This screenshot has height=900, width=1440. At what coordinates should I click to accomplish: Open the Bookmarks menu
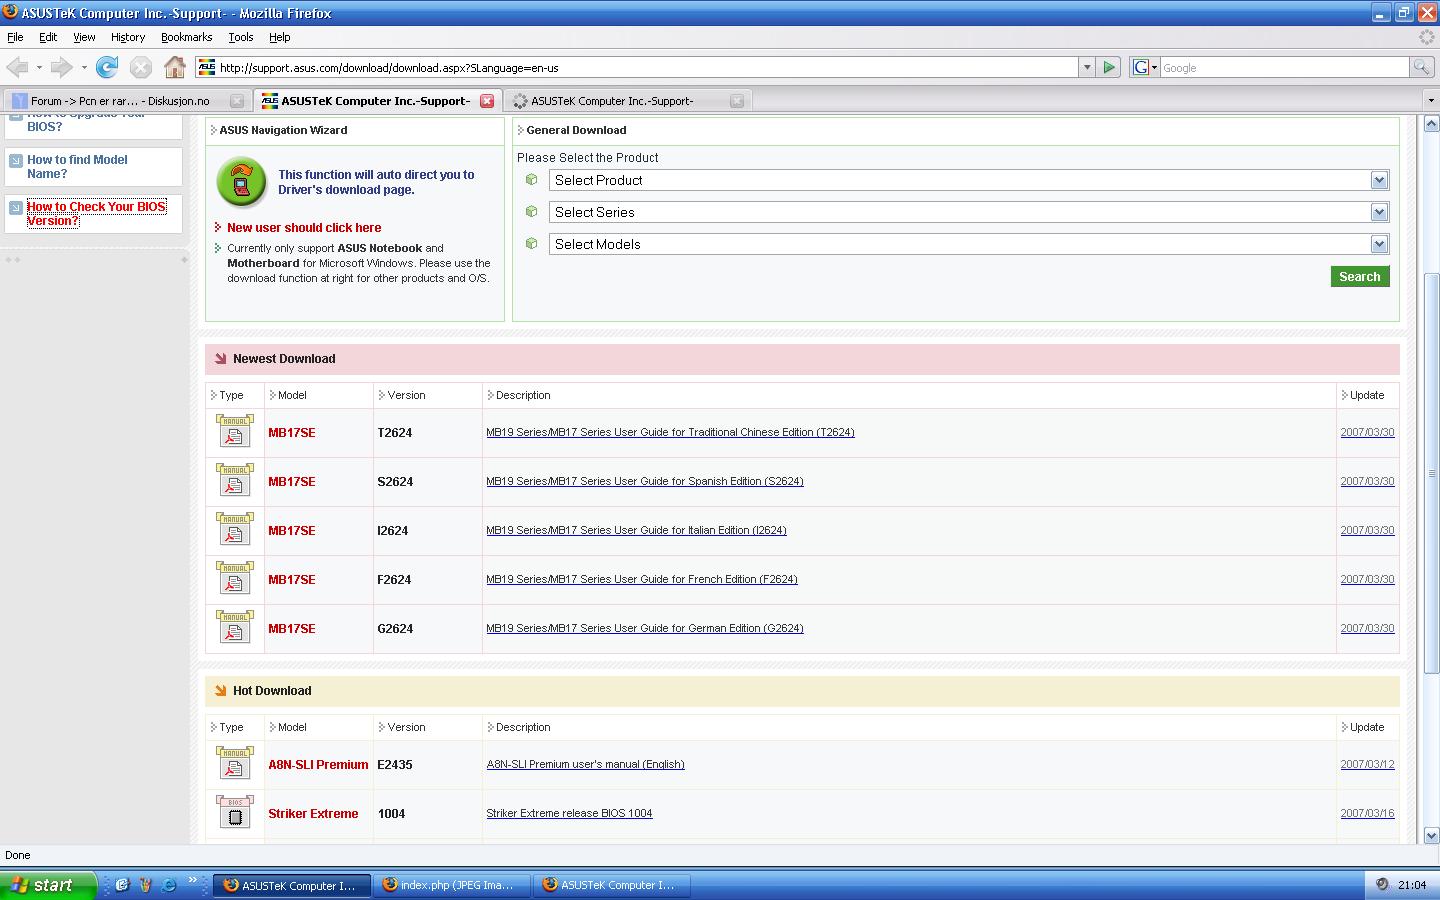coord(186,37)
